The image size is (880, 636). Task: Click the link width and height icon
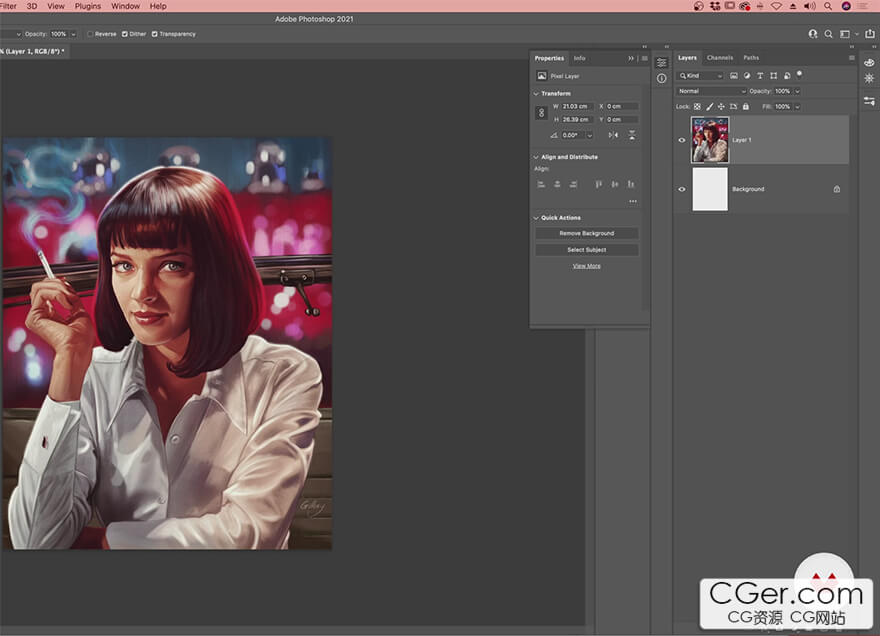tap(541, 113)
